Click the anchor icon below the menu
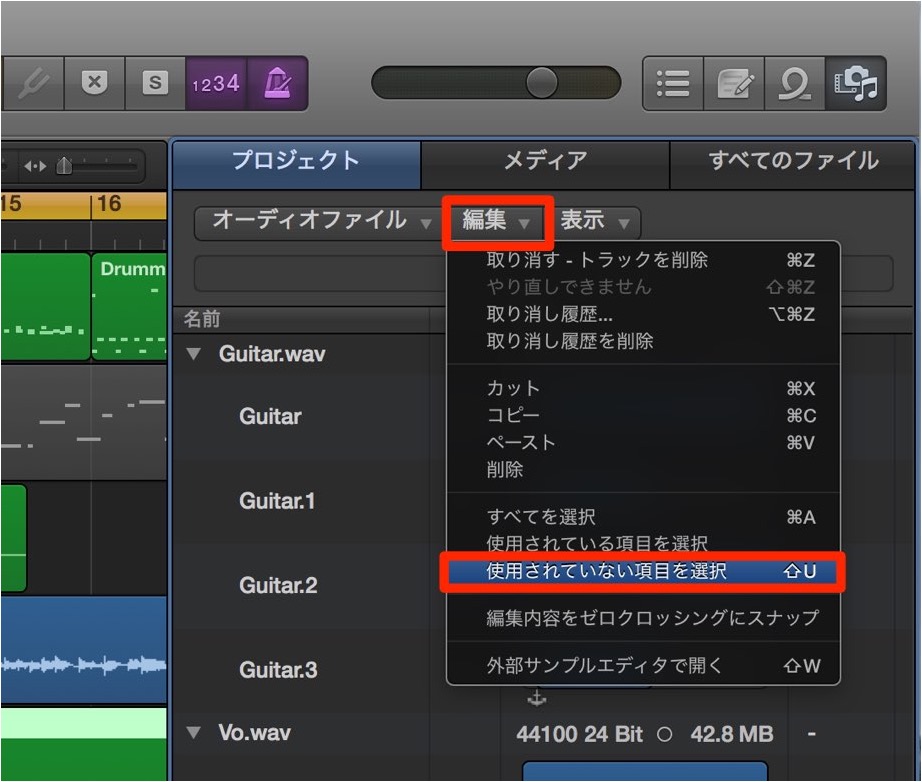 click(x=536, y=698)
